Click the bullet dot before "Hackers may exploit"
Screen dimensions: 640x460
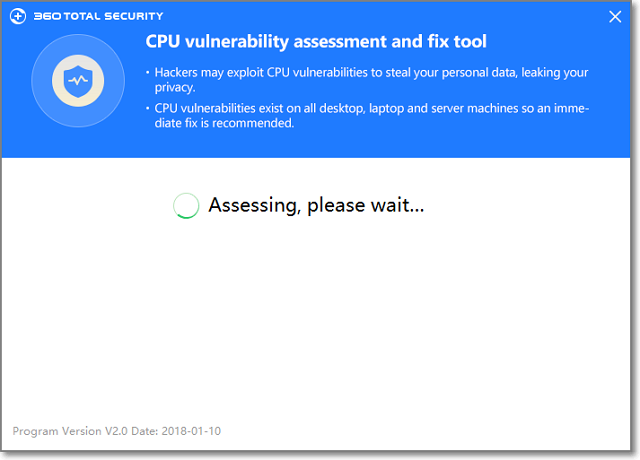click(x=147, y=73)
